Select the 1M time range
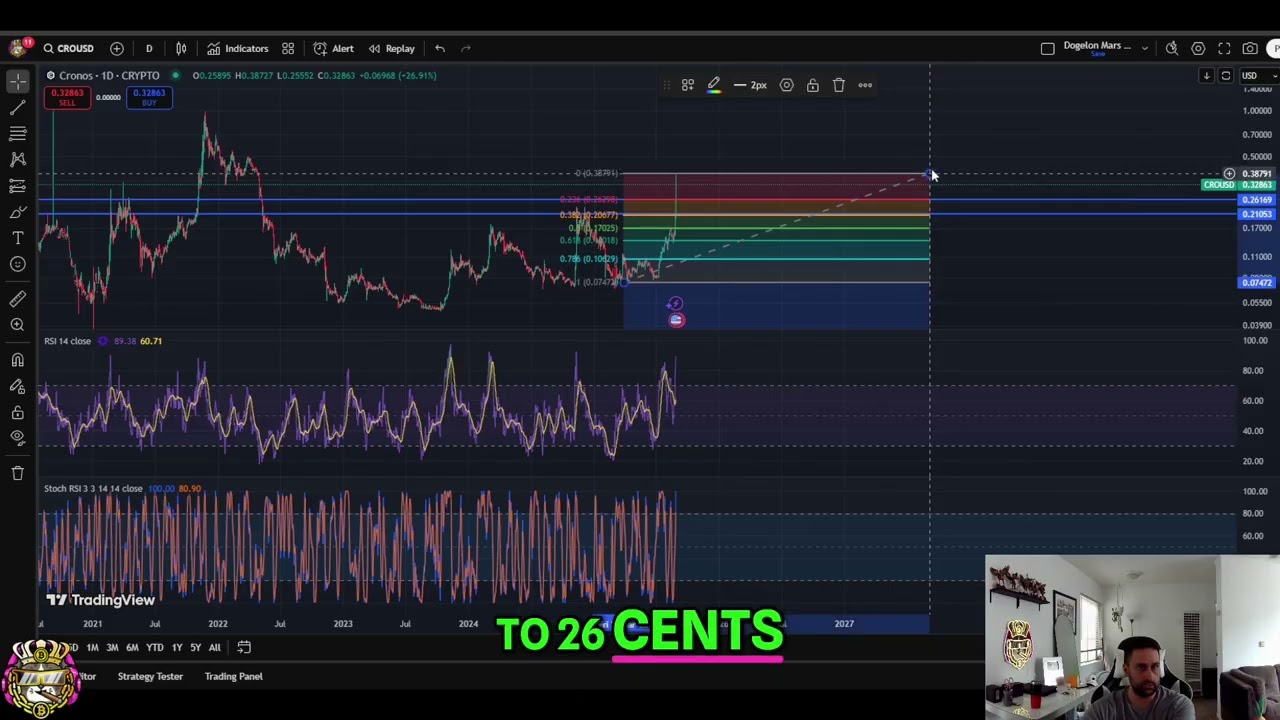Screen dimensions: 1280x720 [x=92, y=647]
